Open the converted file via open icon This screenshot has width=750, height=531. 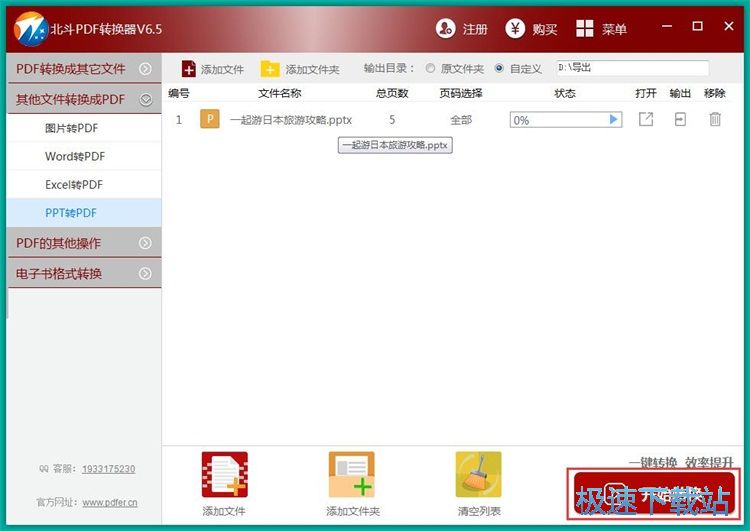pos(646,119)
